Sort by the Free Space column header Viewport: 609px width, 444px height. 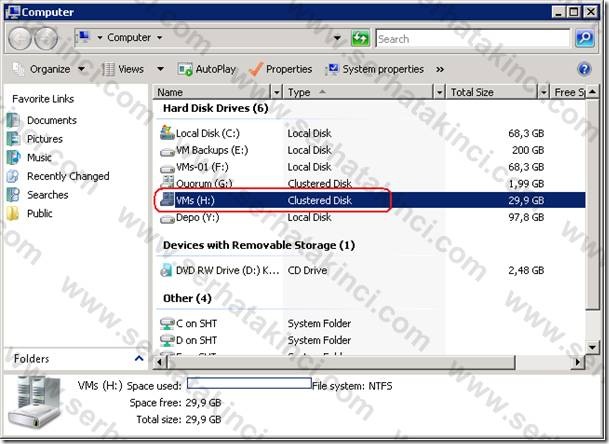pyautogui.click(x=568, y=92)
